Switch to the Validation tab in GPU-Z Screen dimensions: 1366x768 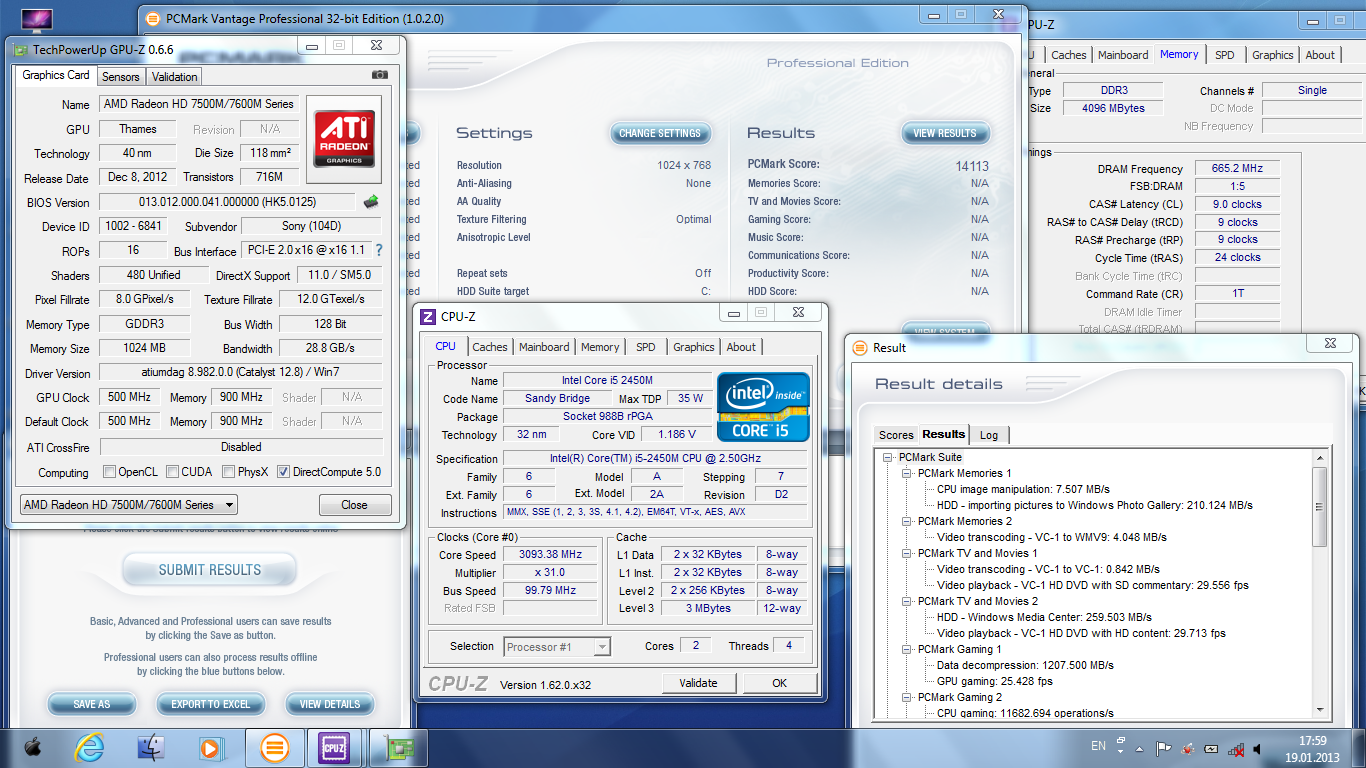175,76
